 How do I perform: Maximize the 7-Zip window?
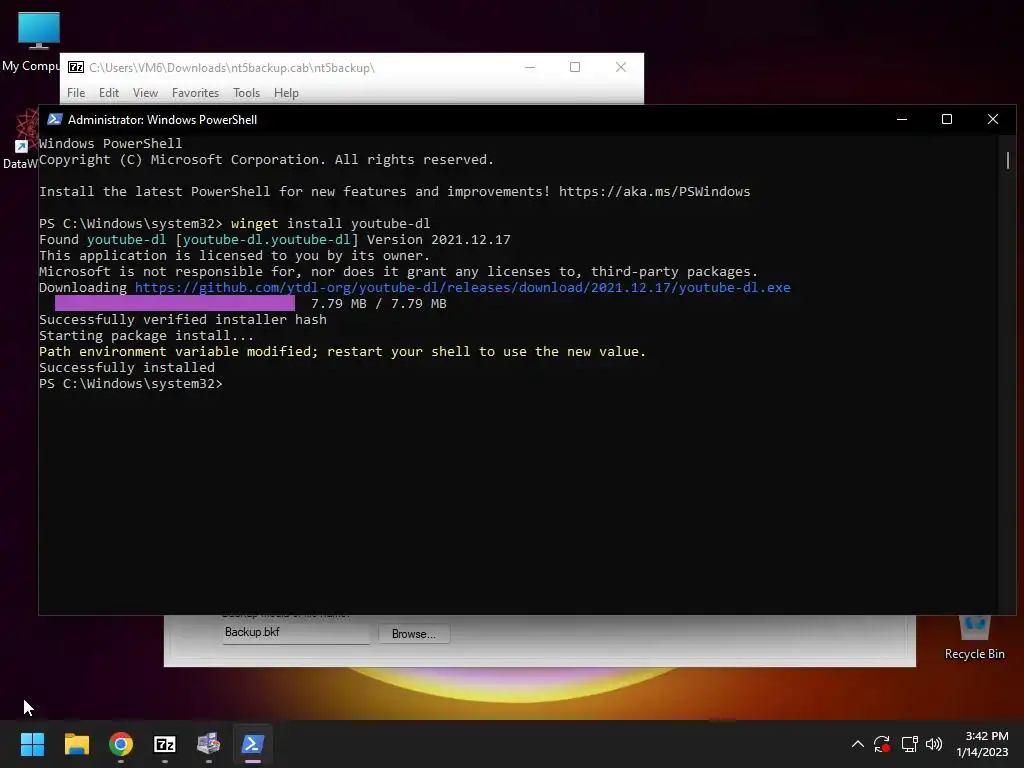coord(575,67)
